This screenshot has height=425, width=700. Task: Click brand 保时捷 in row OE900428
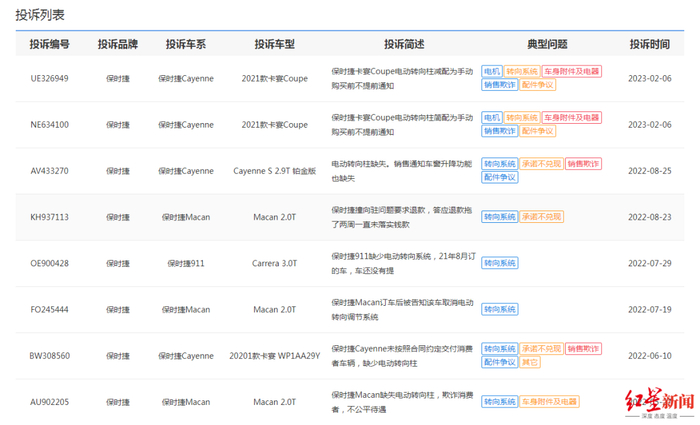pyautogui.click(x=118, y=263)
